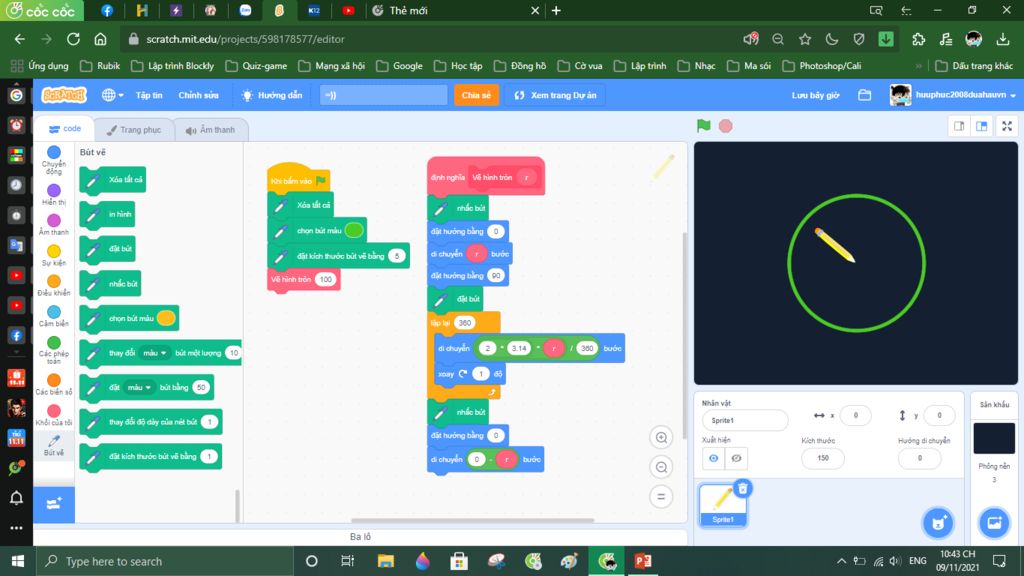
Task: Show the sprite with the eye icon
Action: [x=715, y=458]
